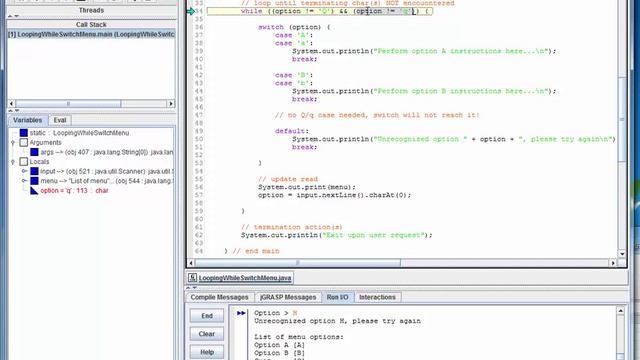The image size is (640, 360).
Task: Collapse the Arguments tree node
Action: point(13,142)
